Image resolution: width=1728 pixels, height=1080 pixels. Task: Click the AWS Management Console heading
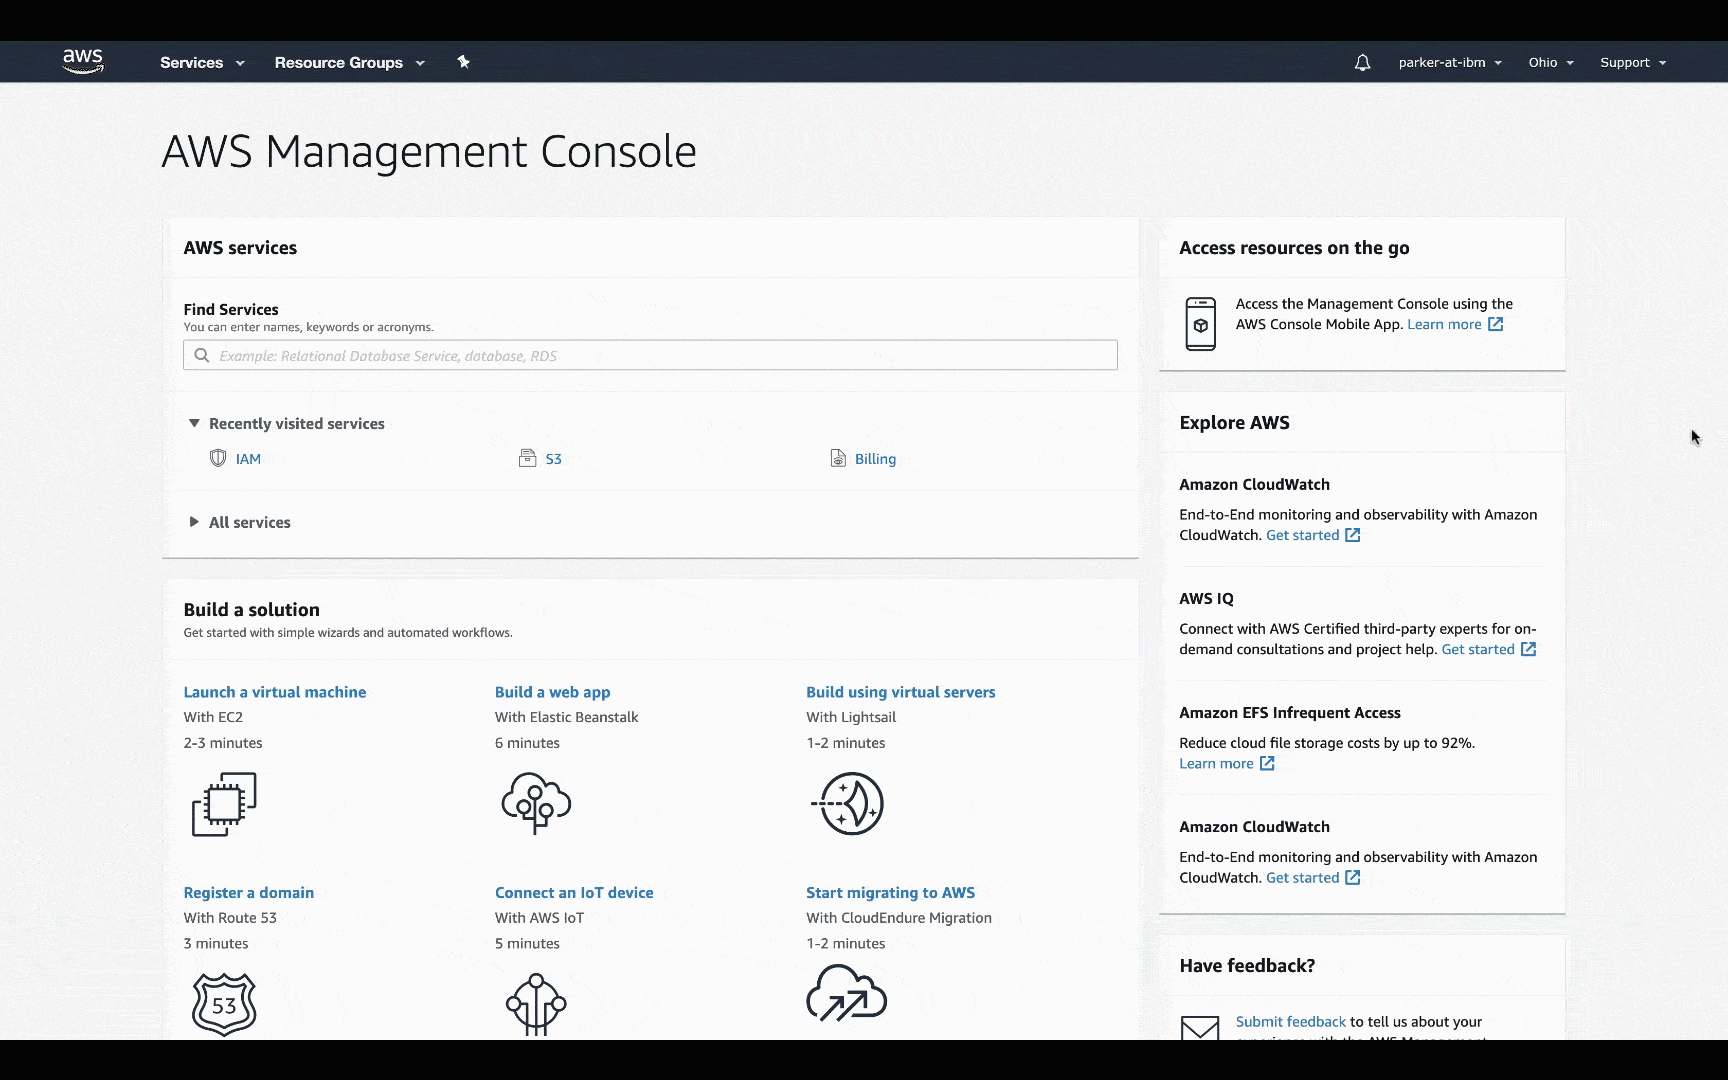[429, 152]
